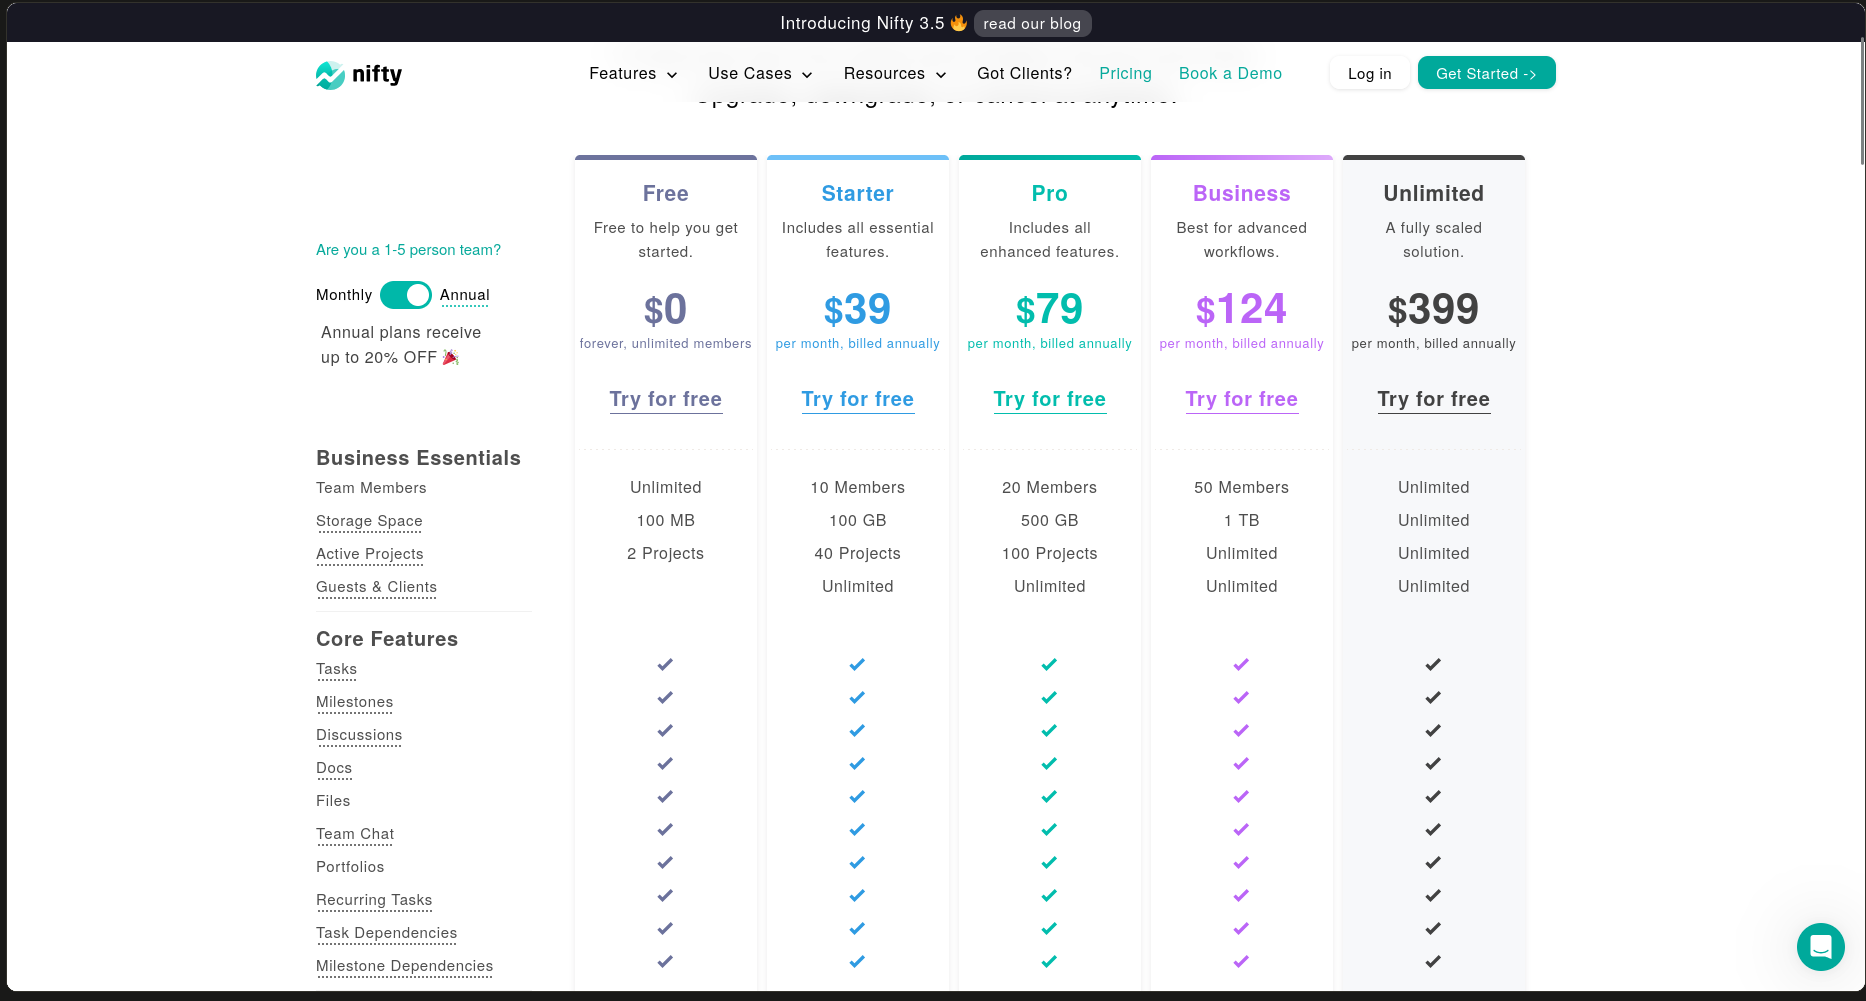Click the Discussions feature label
This screenshot has height=1001, width=1866.
point(359,735)
